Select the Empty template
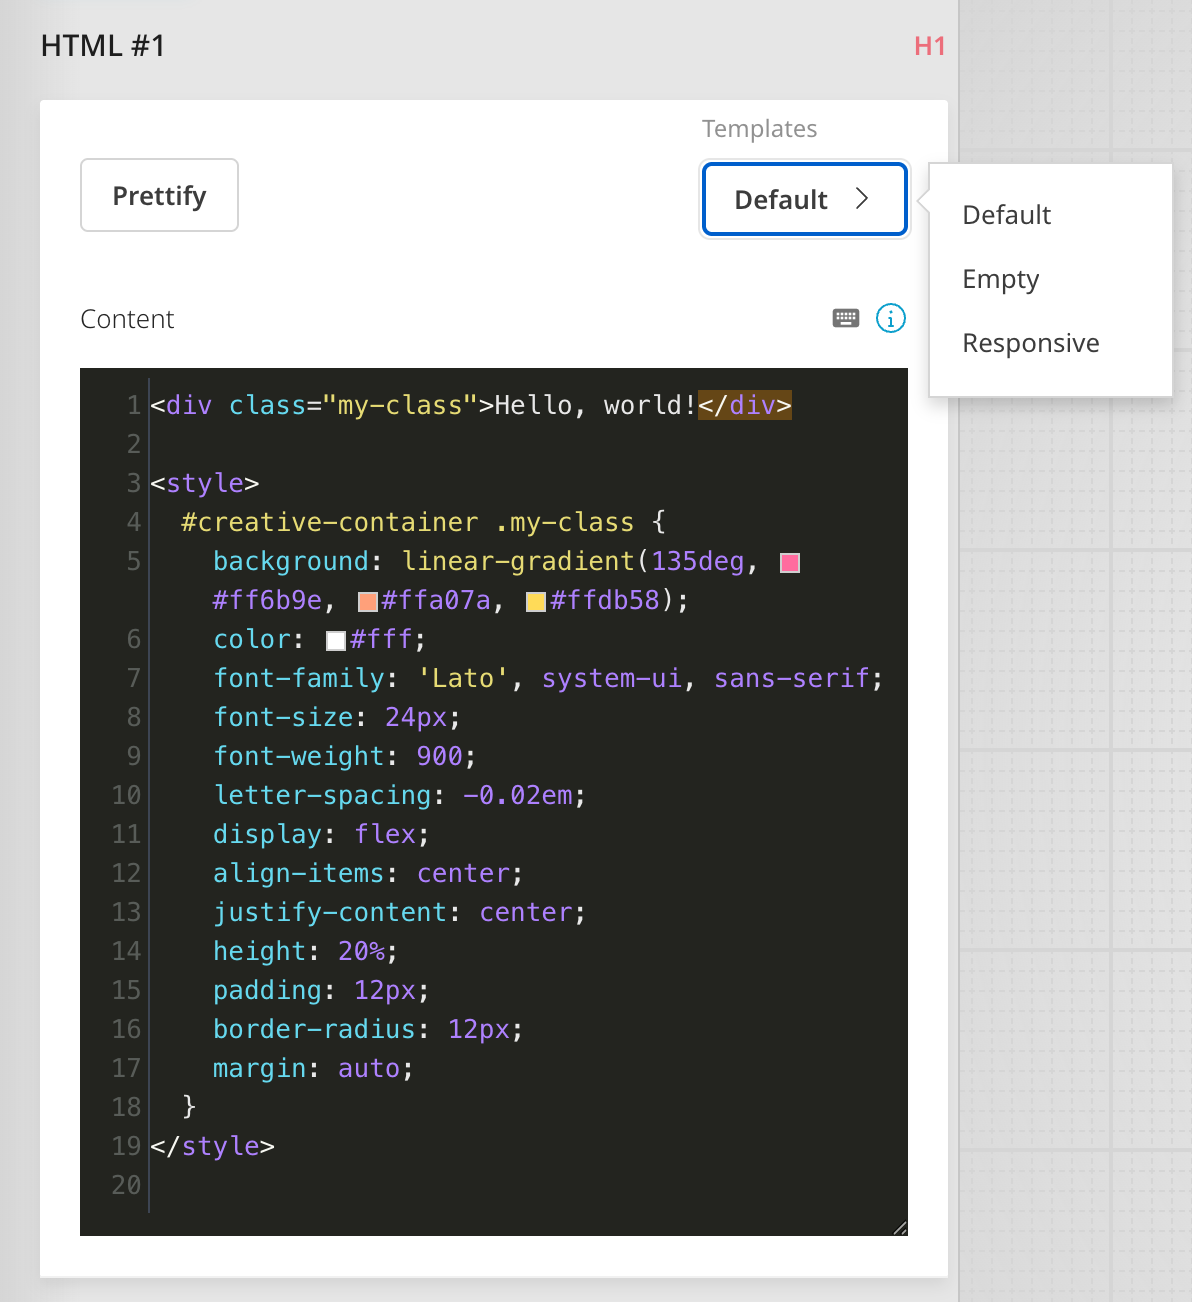Viewport: 1192px width, 1302px height. click(1000, 279)
